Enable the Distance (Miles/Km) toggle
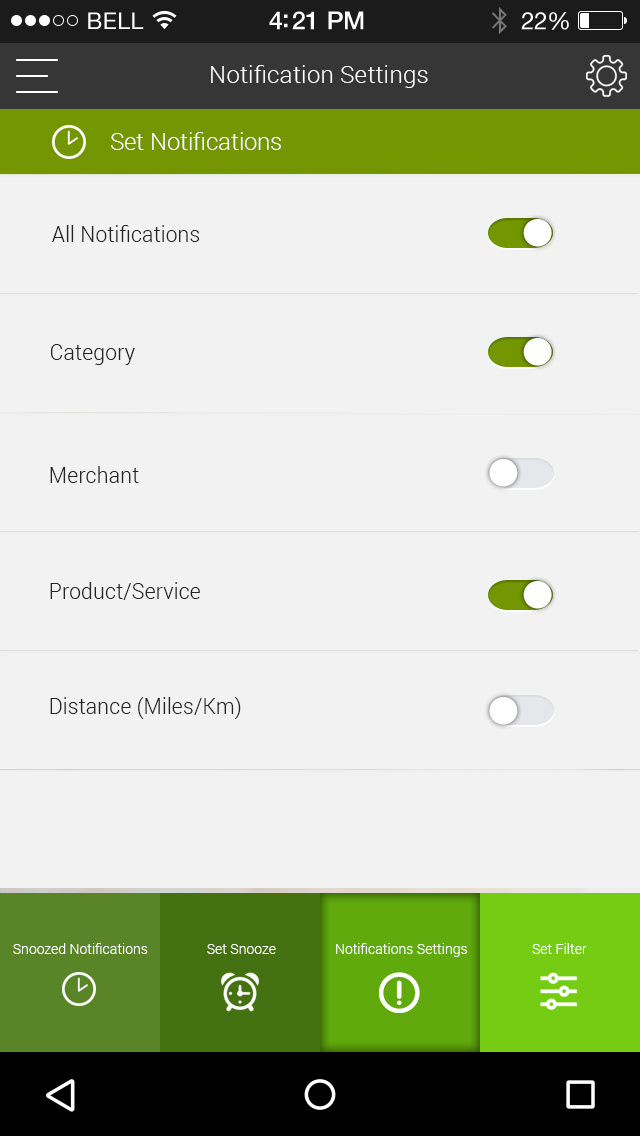 (520, 711)
